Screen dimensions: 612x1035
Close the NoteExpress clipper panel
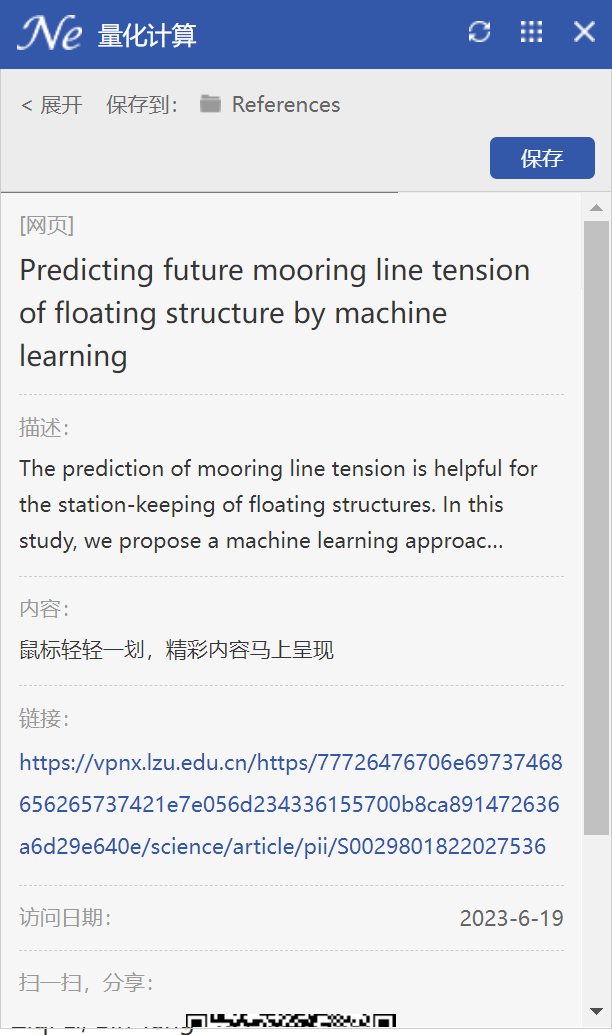[x=584, y=32]
